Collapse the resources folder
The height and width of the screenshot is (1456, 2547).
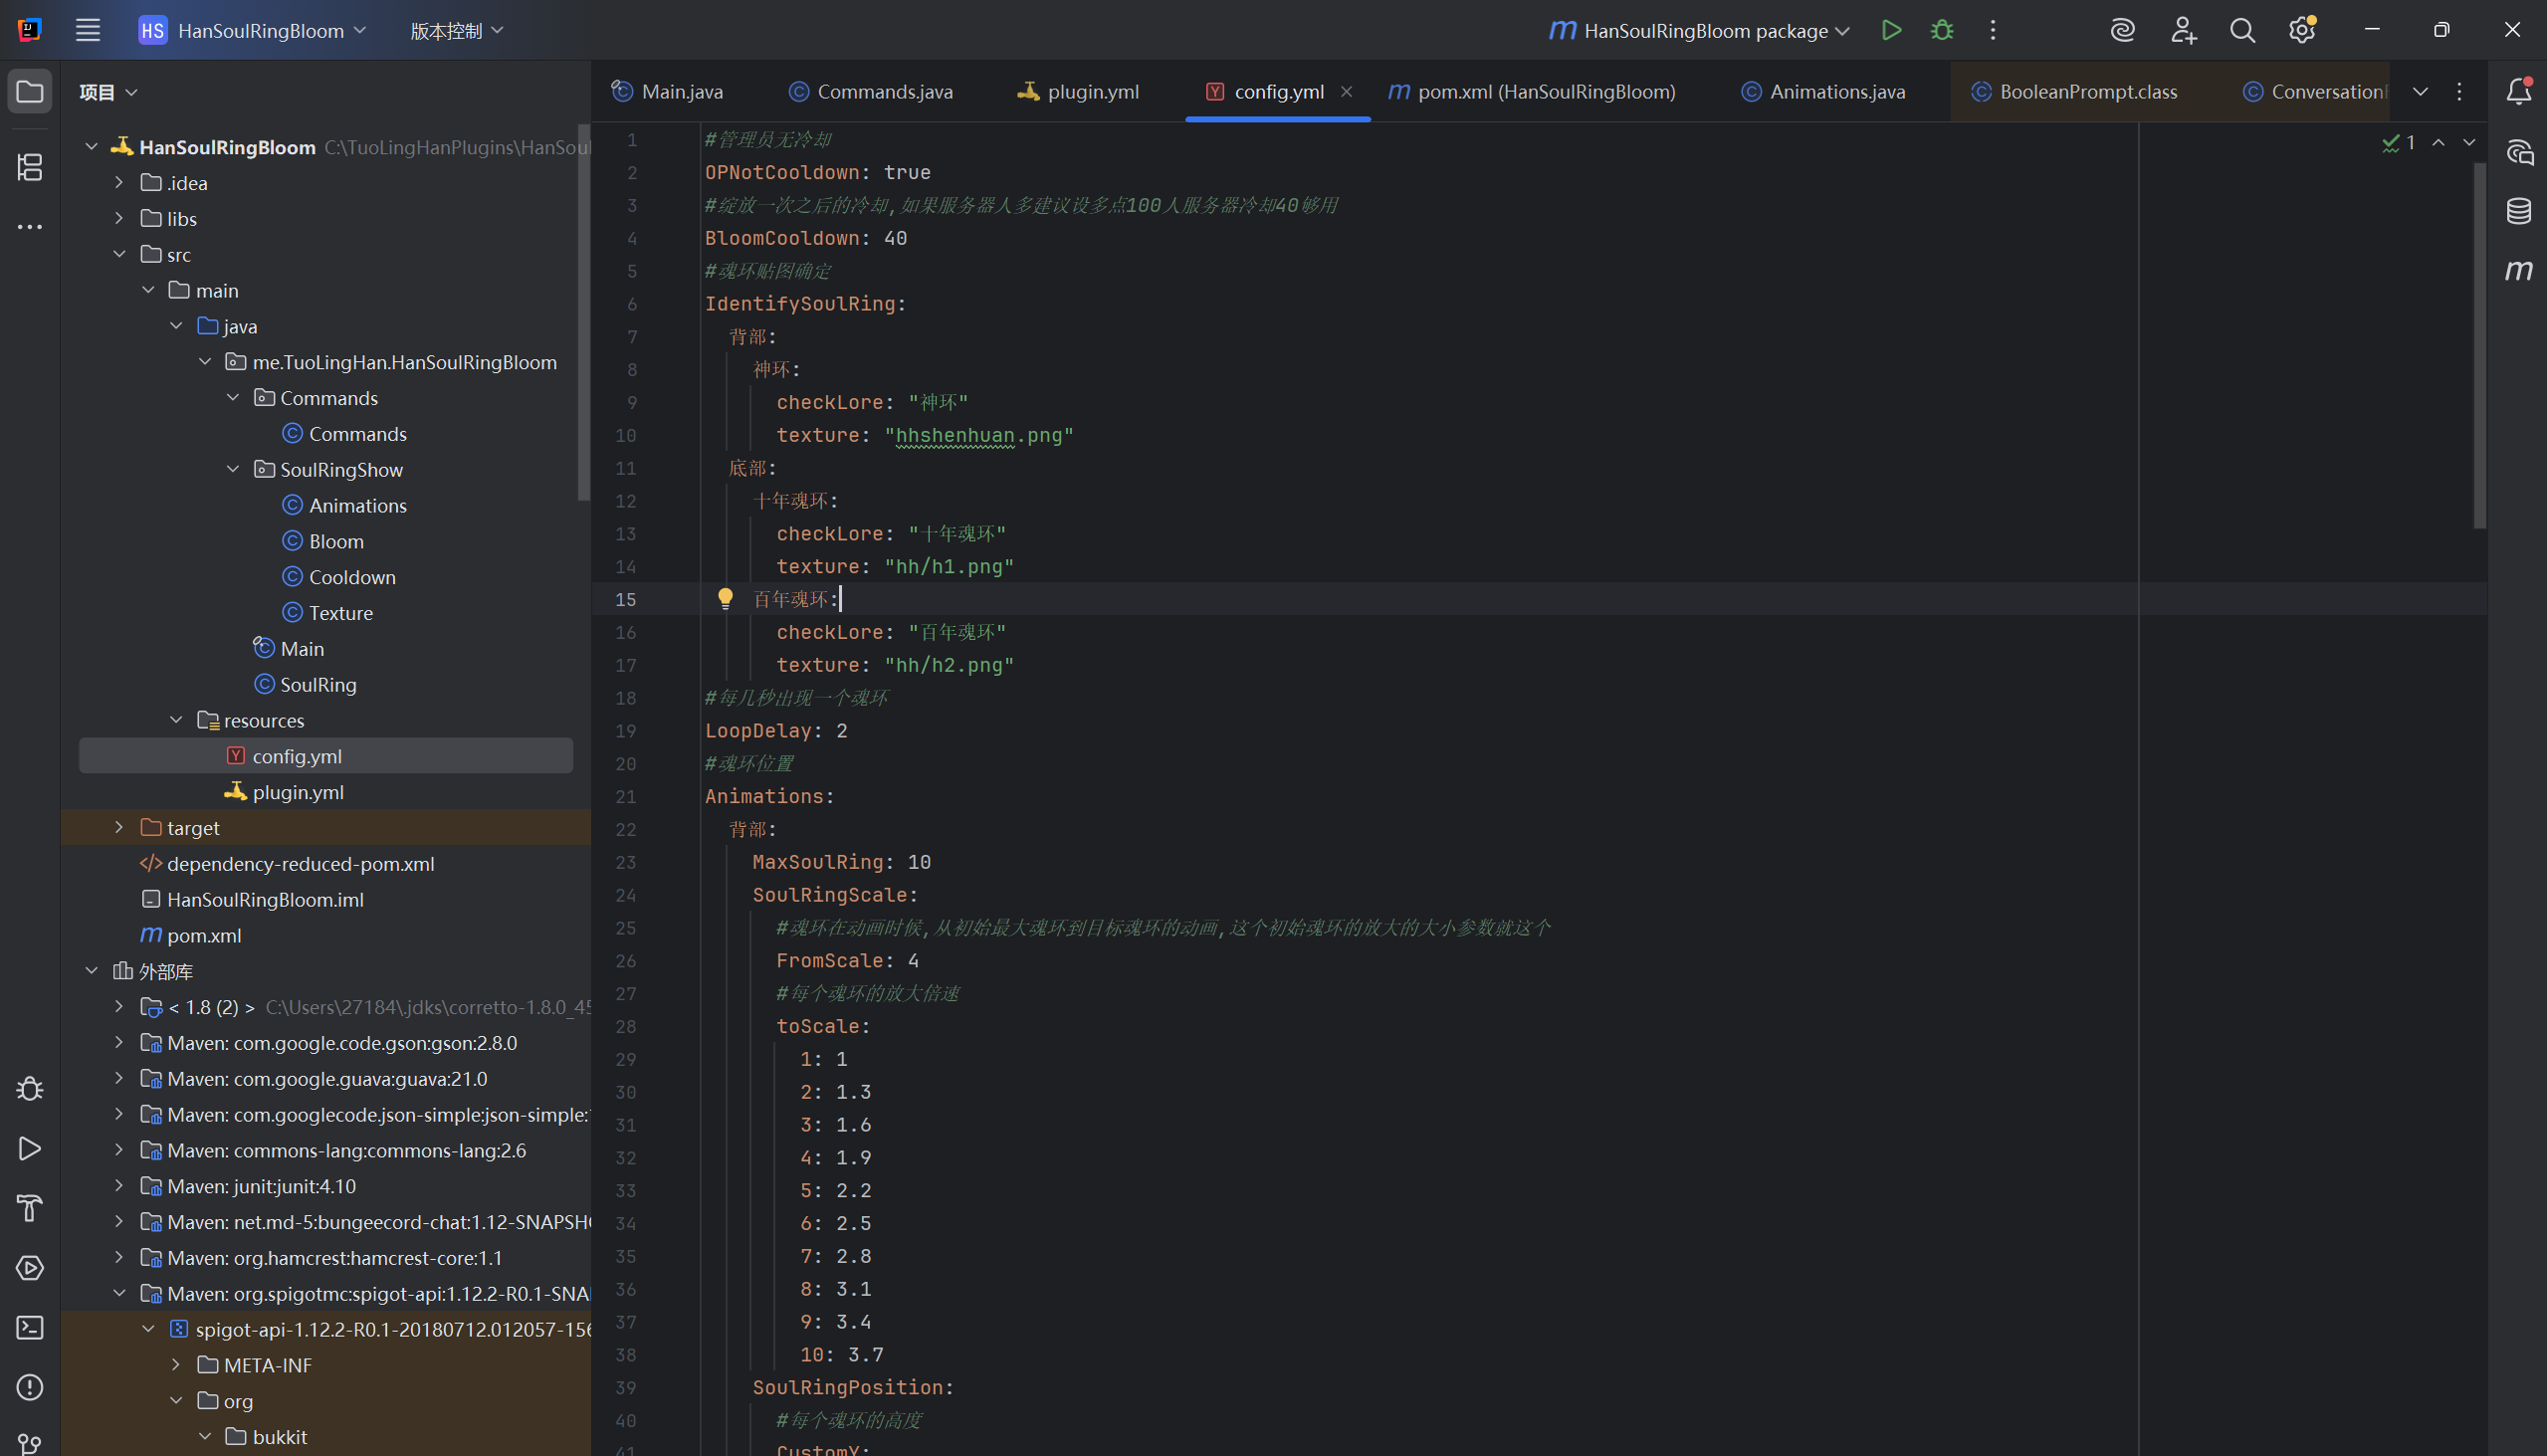(176, 720)
